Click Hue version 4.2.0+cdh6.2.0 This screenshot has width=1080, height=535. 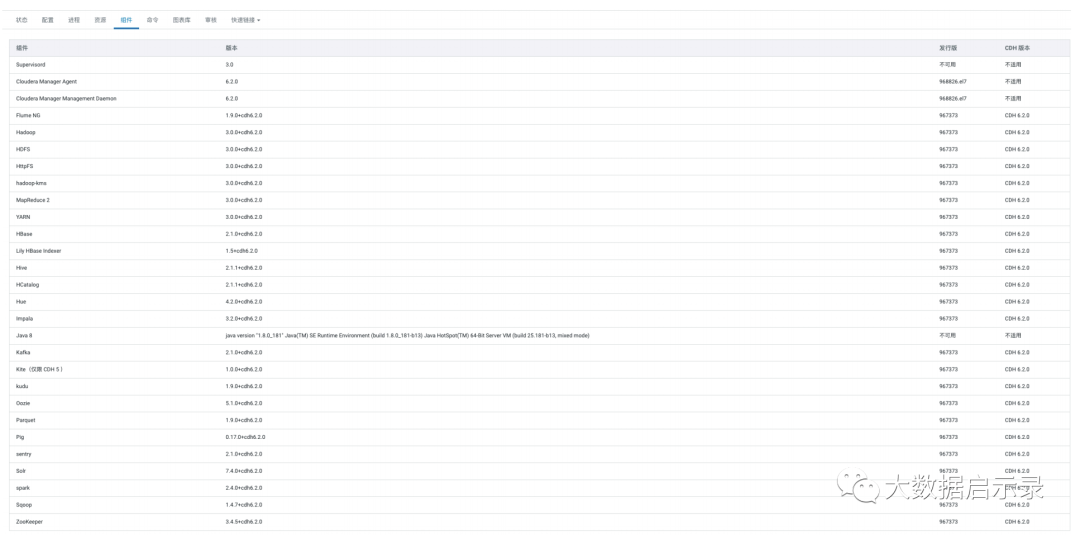(x=243, y=302)
